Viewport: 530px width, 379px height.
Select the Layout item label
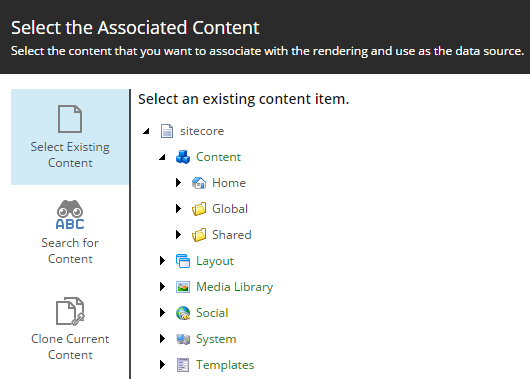click(x=215, y=261)
